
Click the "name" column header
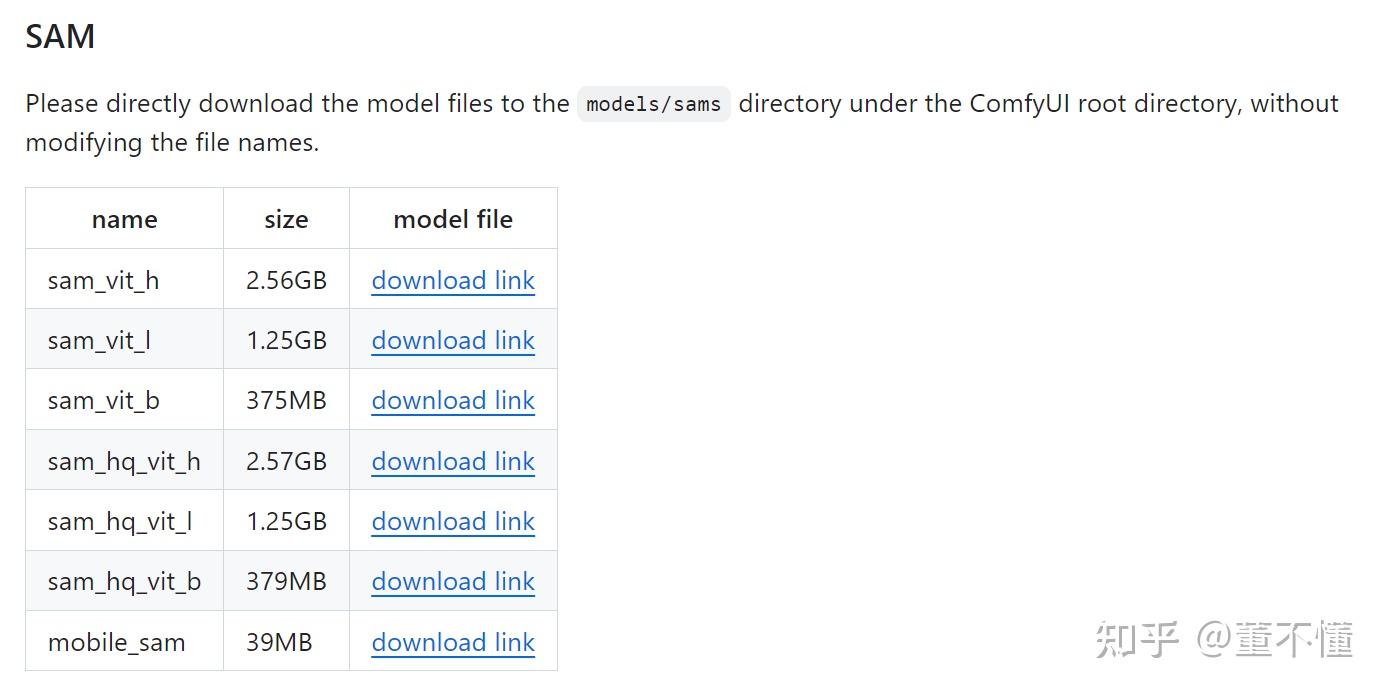(124, 219)
